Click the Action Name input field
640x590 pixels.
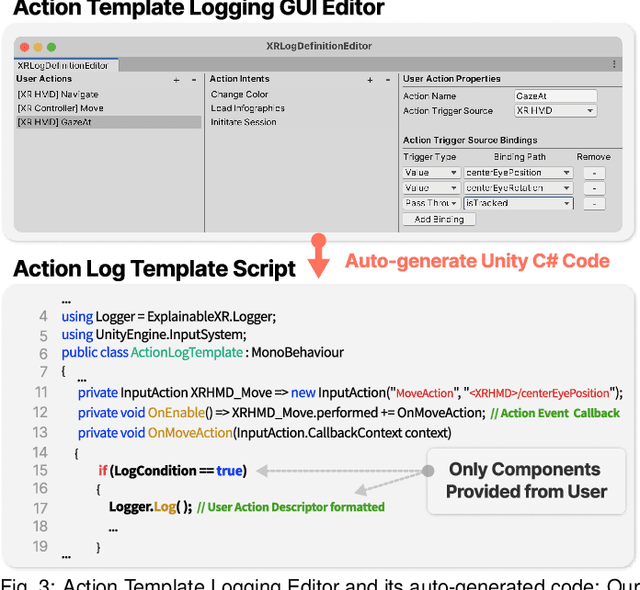pos(555,96)
